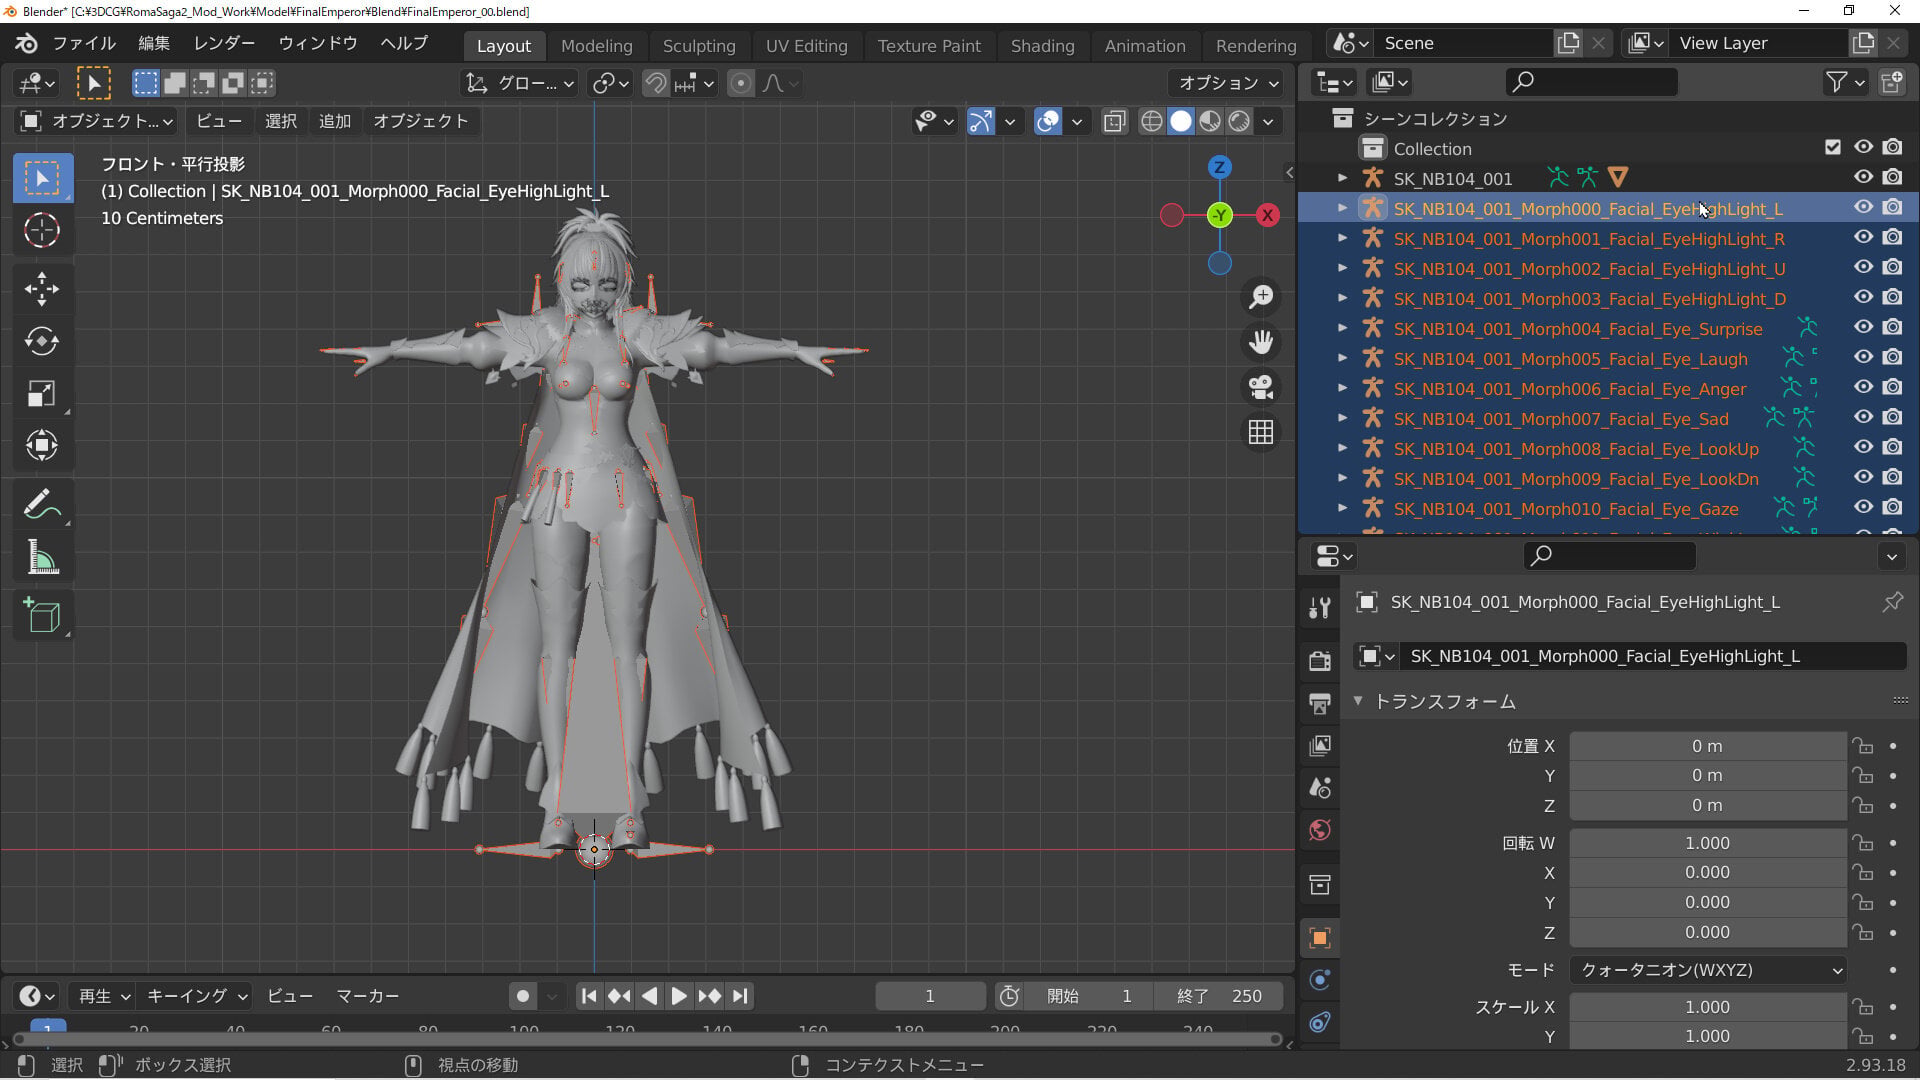Choose the Annotate pencil tool
The image size is (1920, 1080).
click(42, 504)
